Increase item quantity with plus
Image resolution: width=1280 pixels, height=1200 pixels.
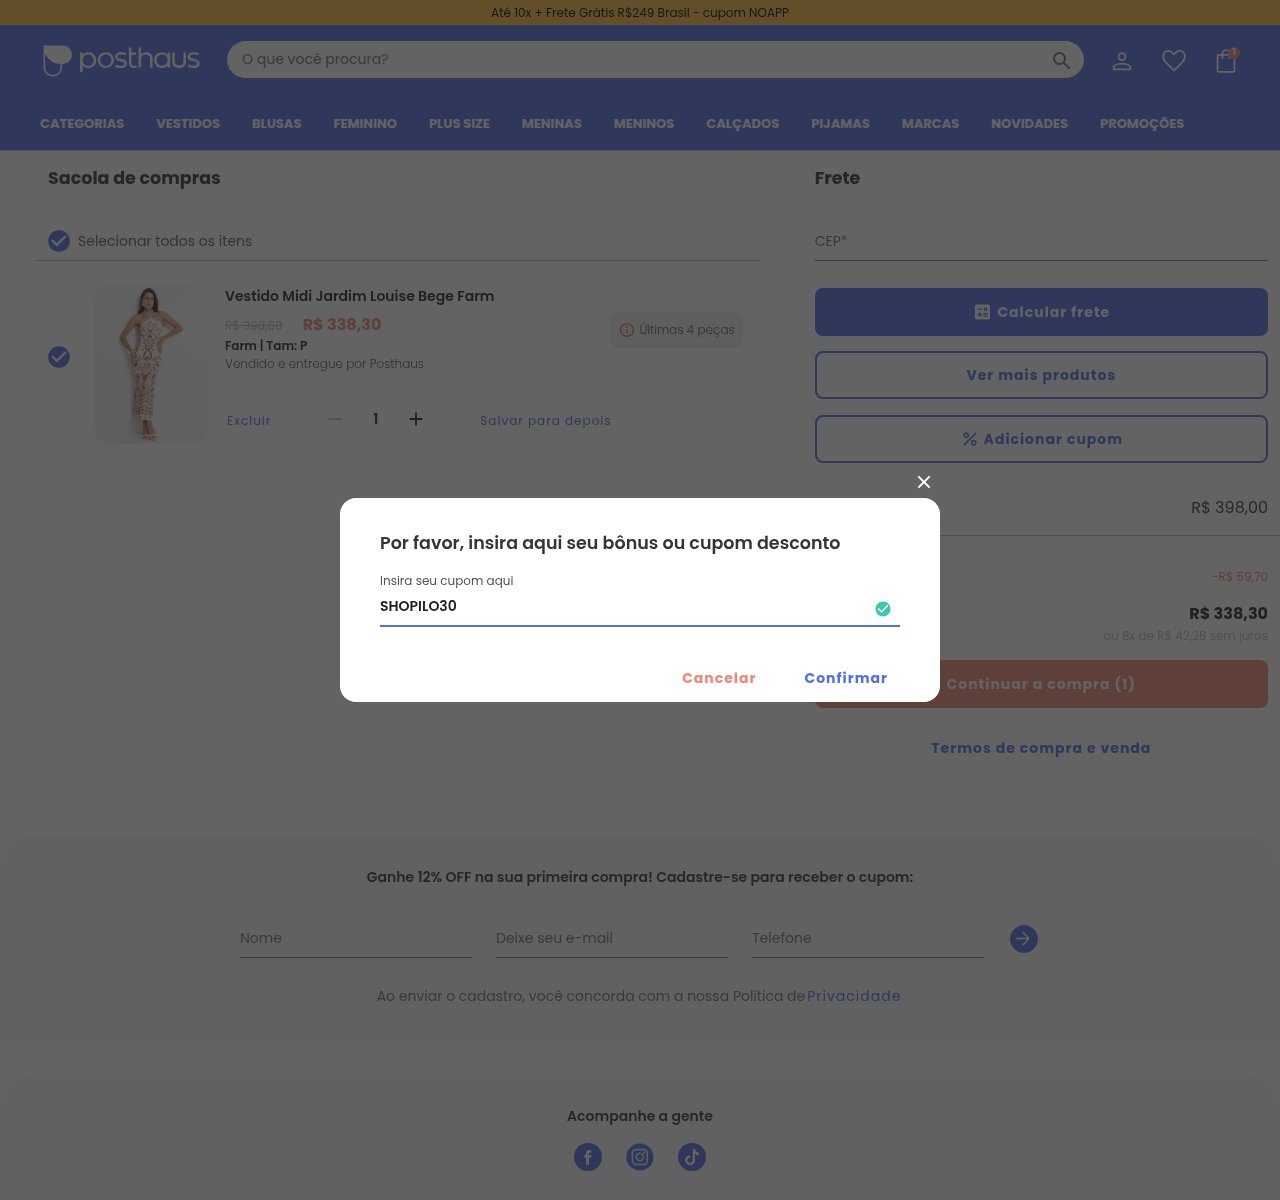pyautogui.click(x=416, y=419)
